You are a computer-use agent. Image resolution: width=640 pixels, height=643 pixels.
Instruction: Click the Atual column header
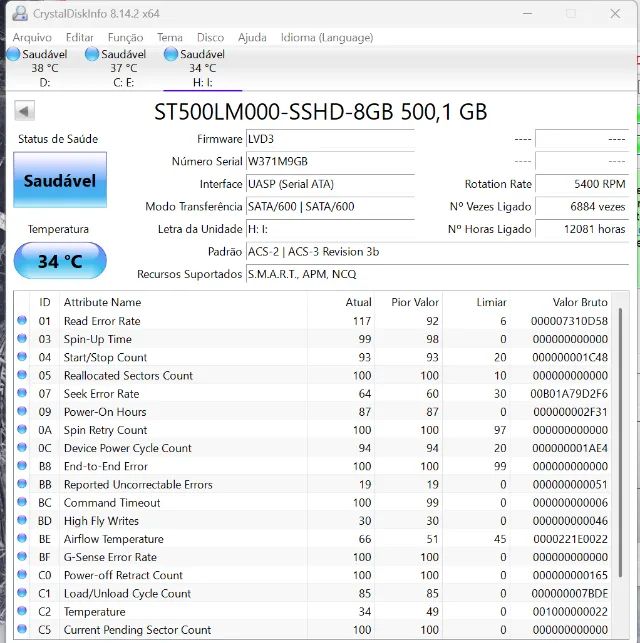pyautogui.click(x=341, y=302)
